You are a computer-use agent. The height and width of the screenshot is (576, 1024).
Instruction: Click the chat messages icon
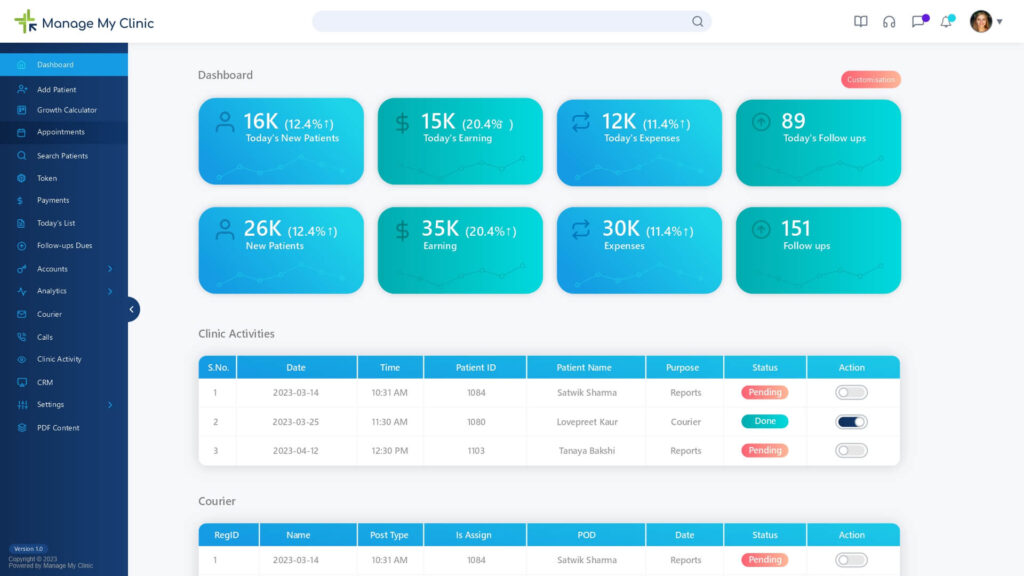[x=917, y=21]
